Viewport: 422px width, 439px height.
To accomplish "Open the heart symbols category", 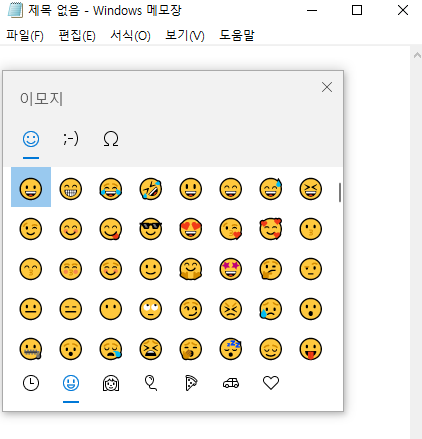I will [x=271, y=383].
